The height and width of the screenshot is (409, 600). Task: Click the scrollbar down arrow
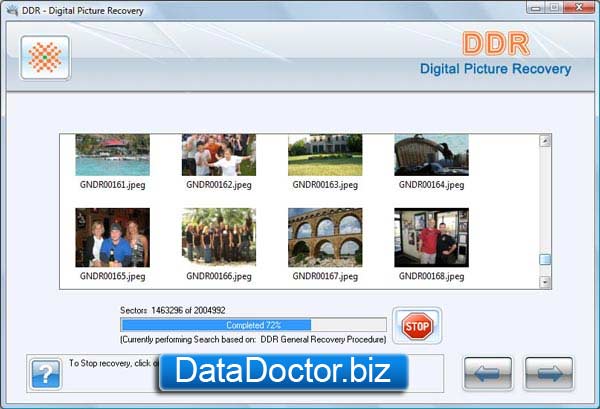click(x=545, y=282)
